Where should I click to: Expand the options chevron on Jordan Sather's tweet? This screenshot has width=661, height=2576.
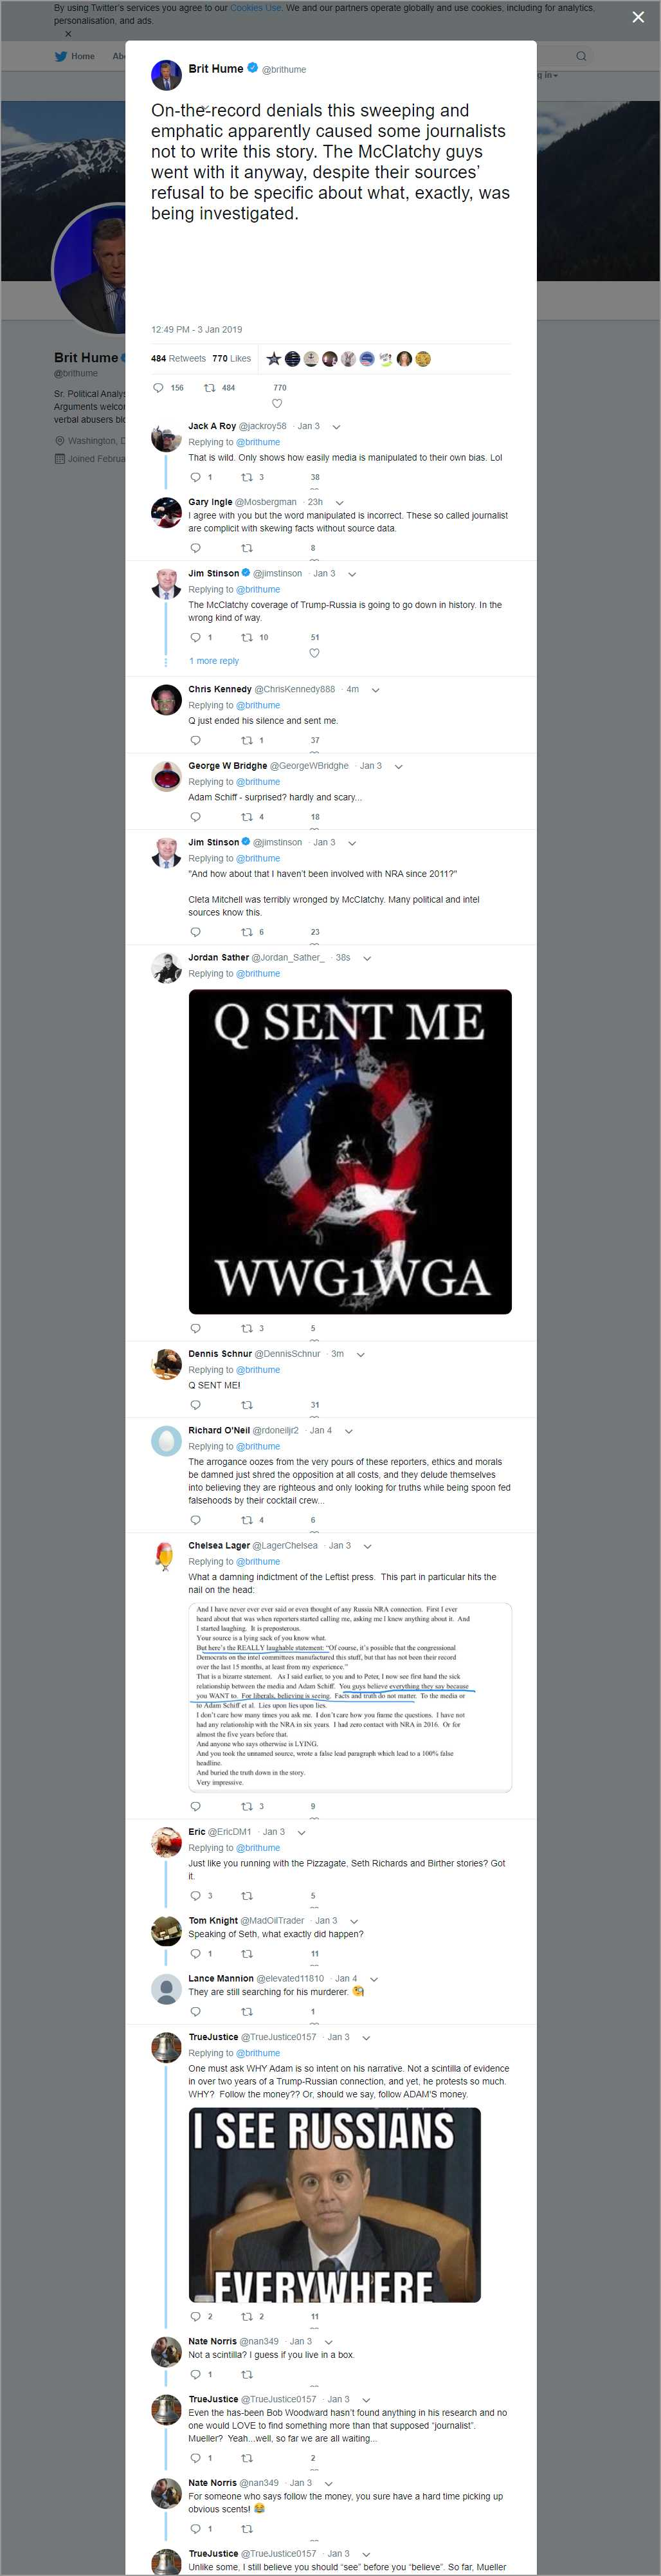pos(367,958)
